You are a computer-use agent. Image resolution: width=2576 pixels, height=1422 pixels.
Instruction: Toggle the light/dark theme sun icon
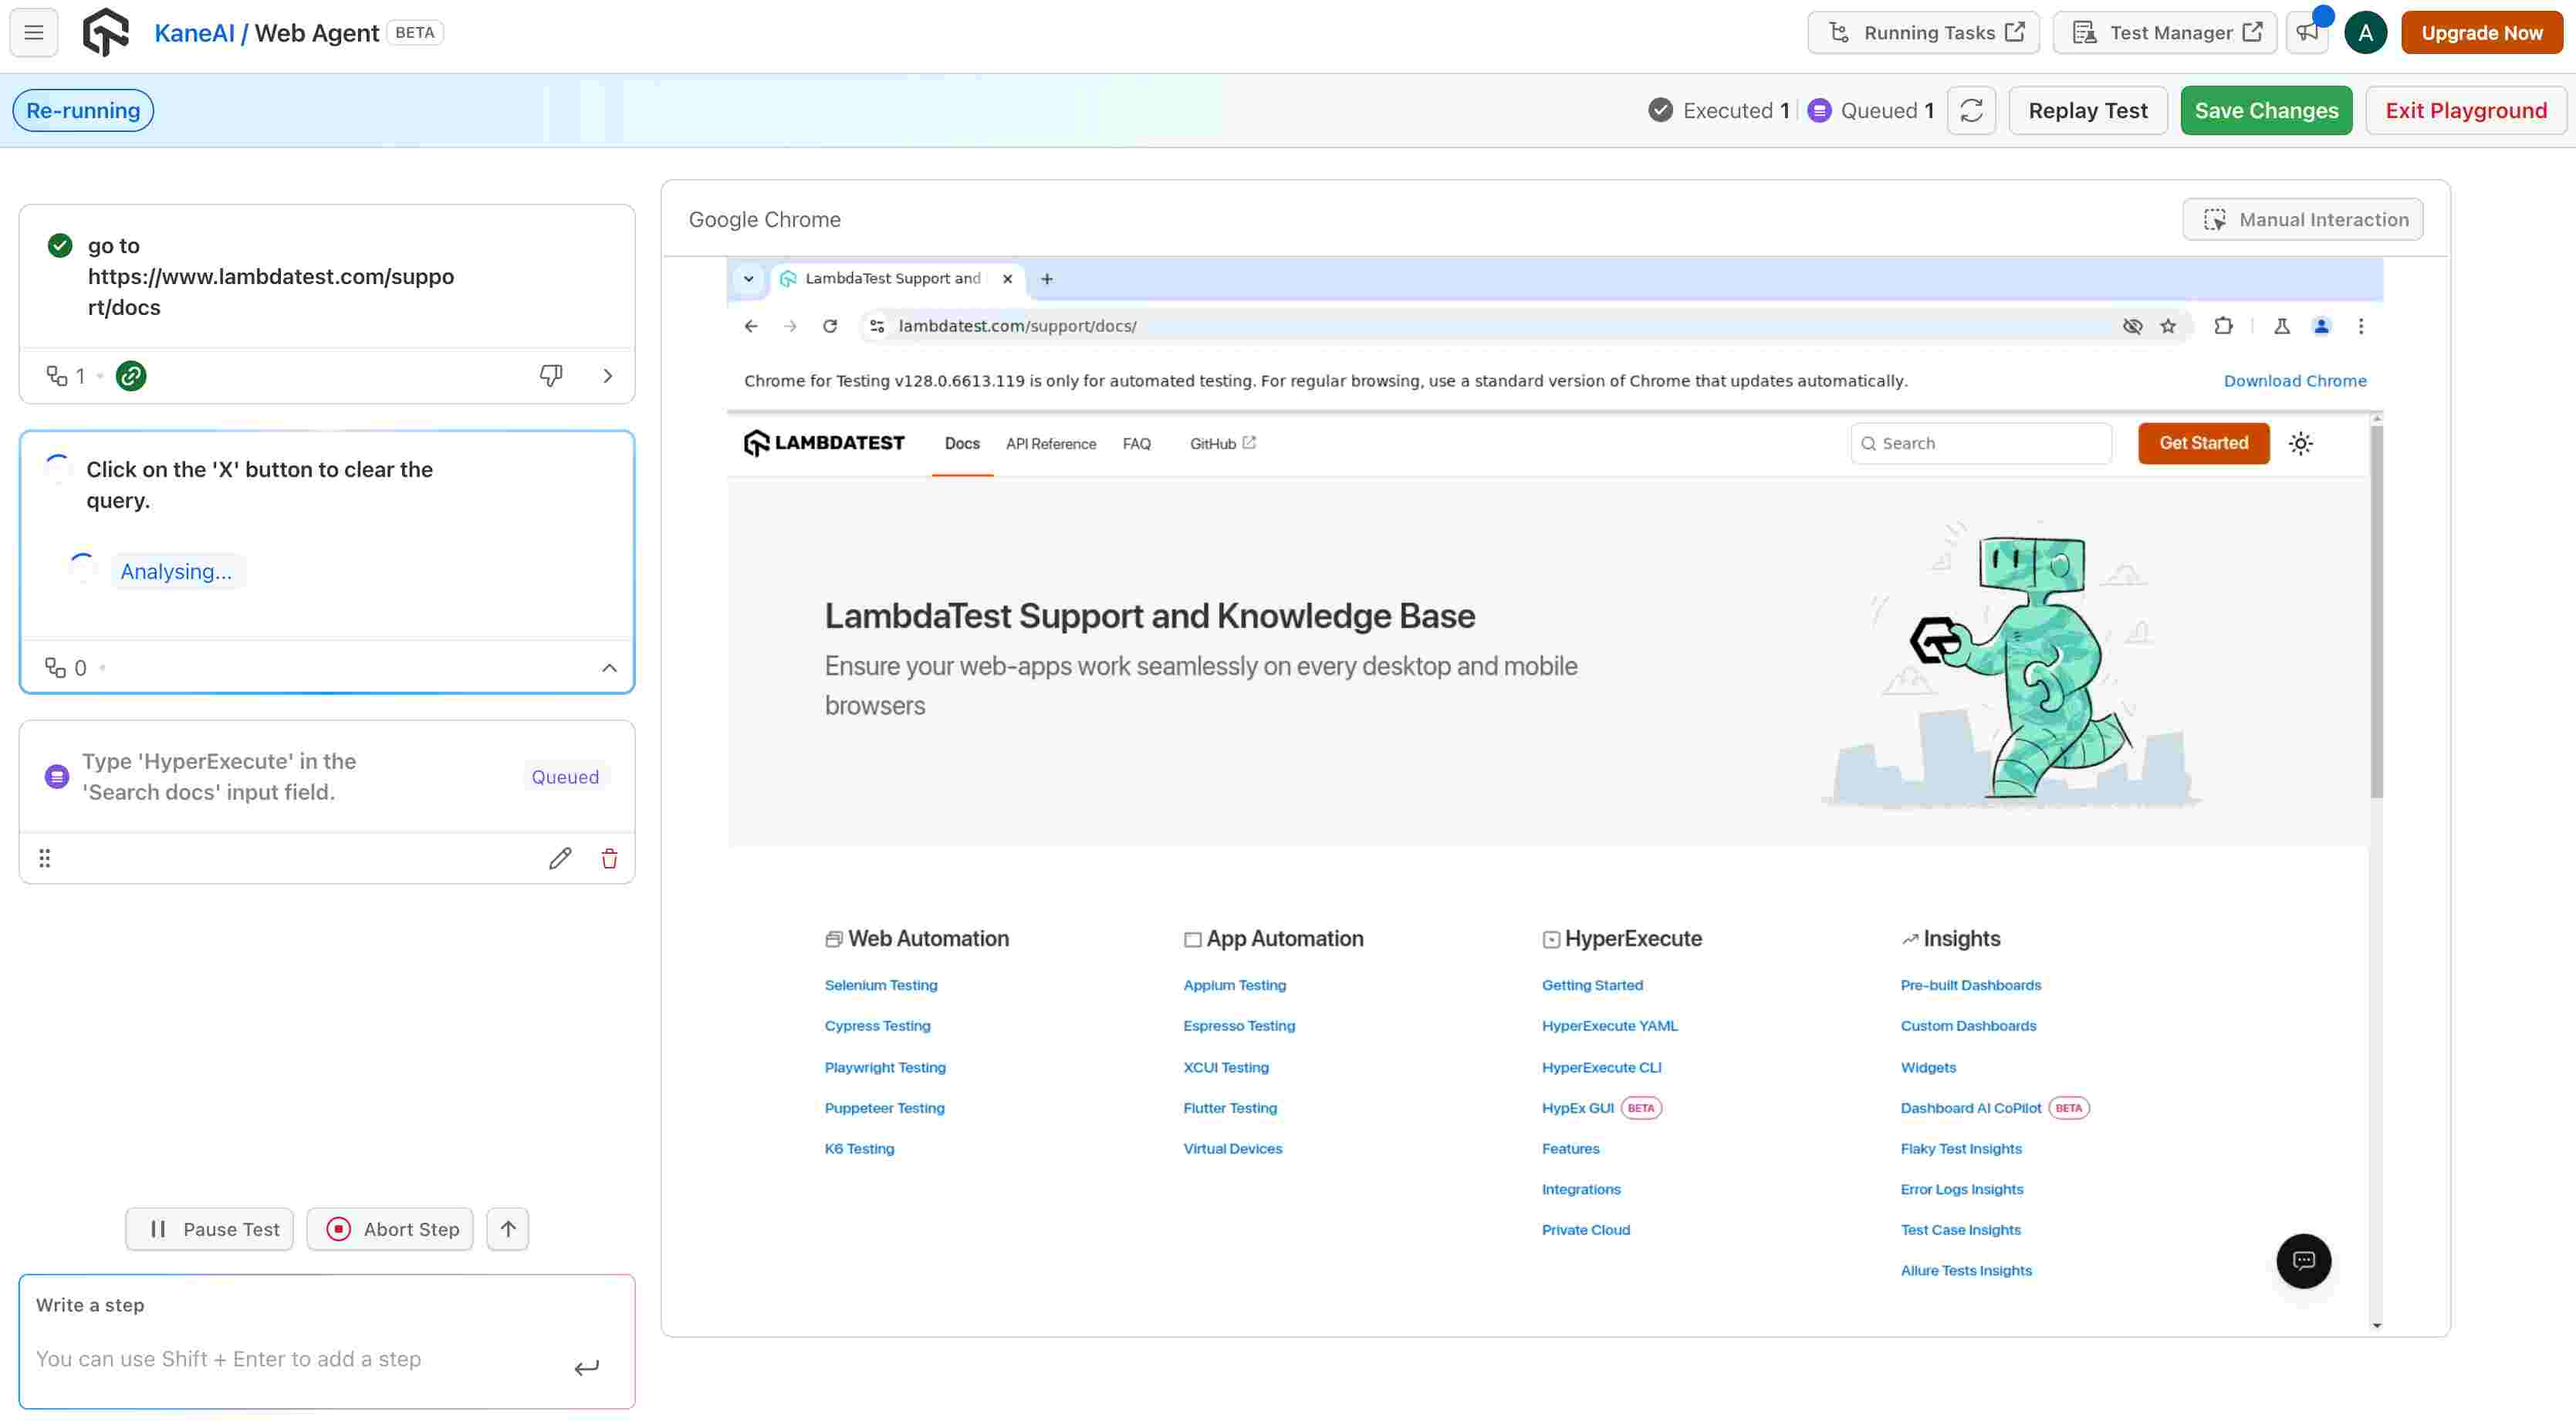tap(2300, 444)
